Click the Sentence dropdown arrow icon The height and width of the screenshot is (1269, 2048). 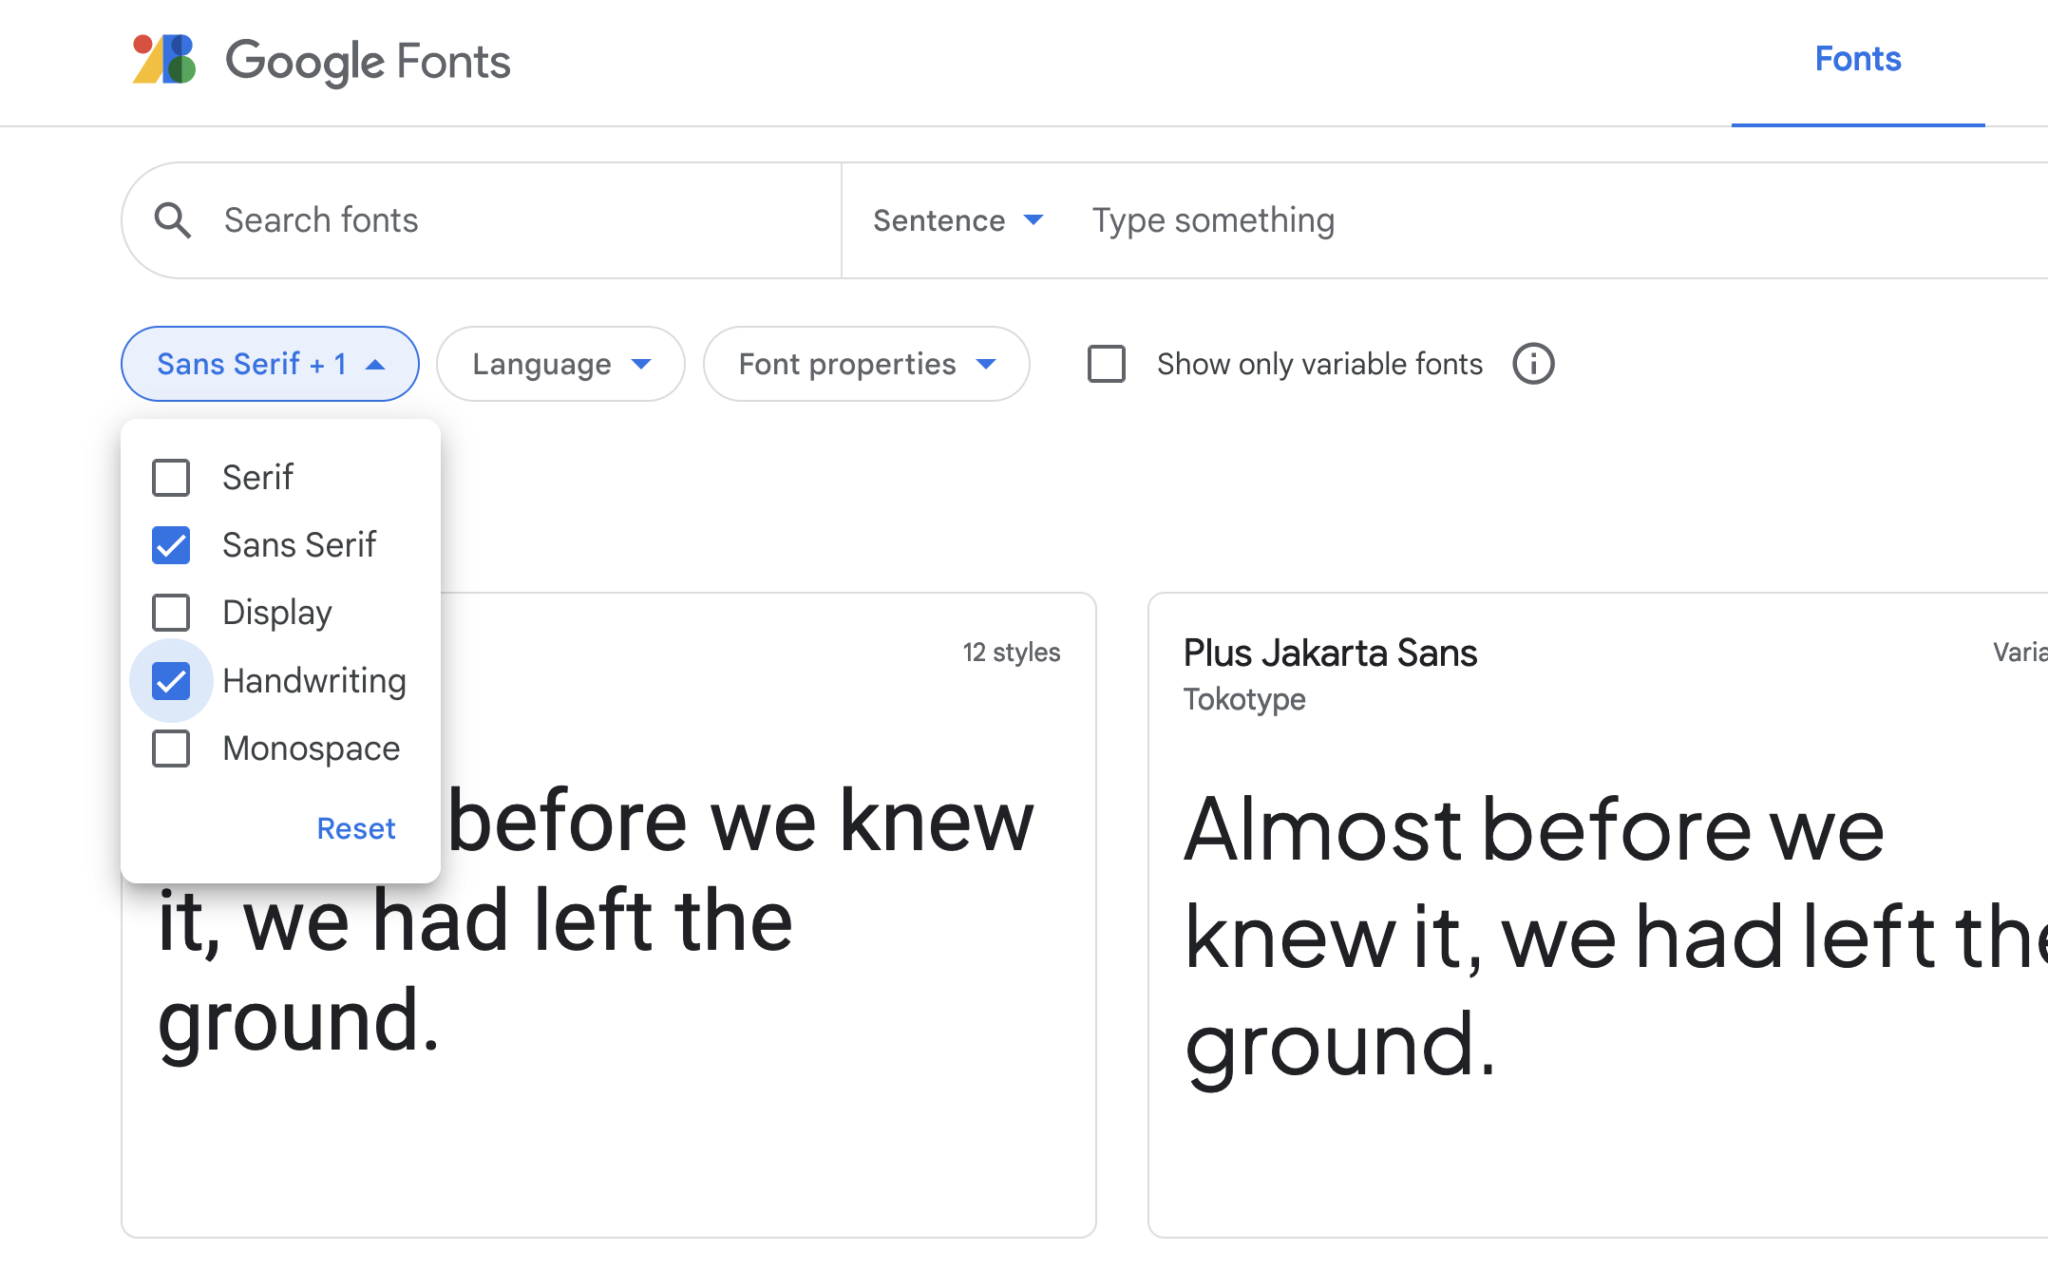pyautogui.click(x=1034, y=220)
